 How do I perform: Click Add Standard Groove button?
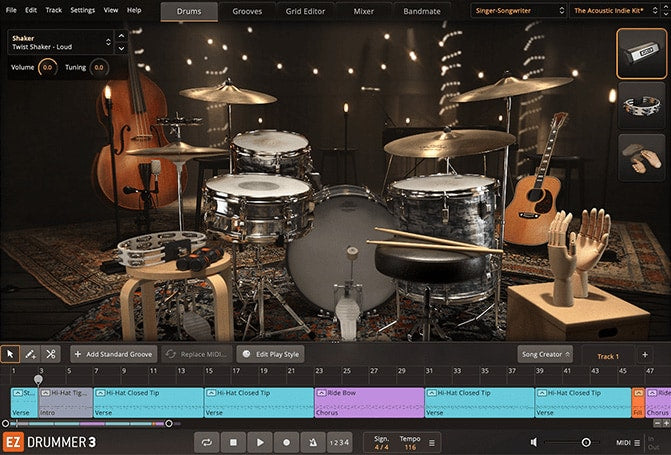pos(113,354)
